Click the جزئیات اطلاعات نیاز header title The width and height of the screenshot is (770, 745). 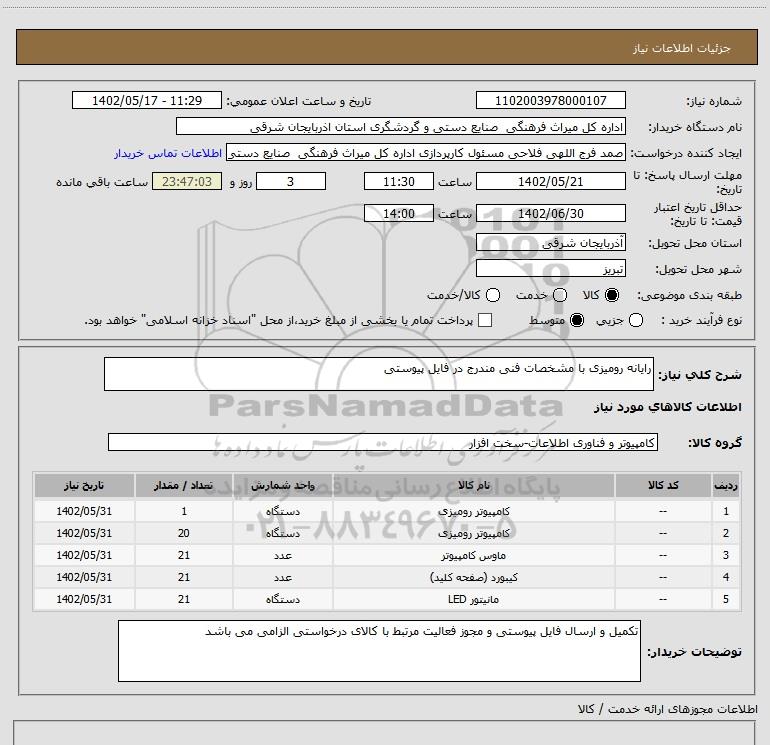682,48
